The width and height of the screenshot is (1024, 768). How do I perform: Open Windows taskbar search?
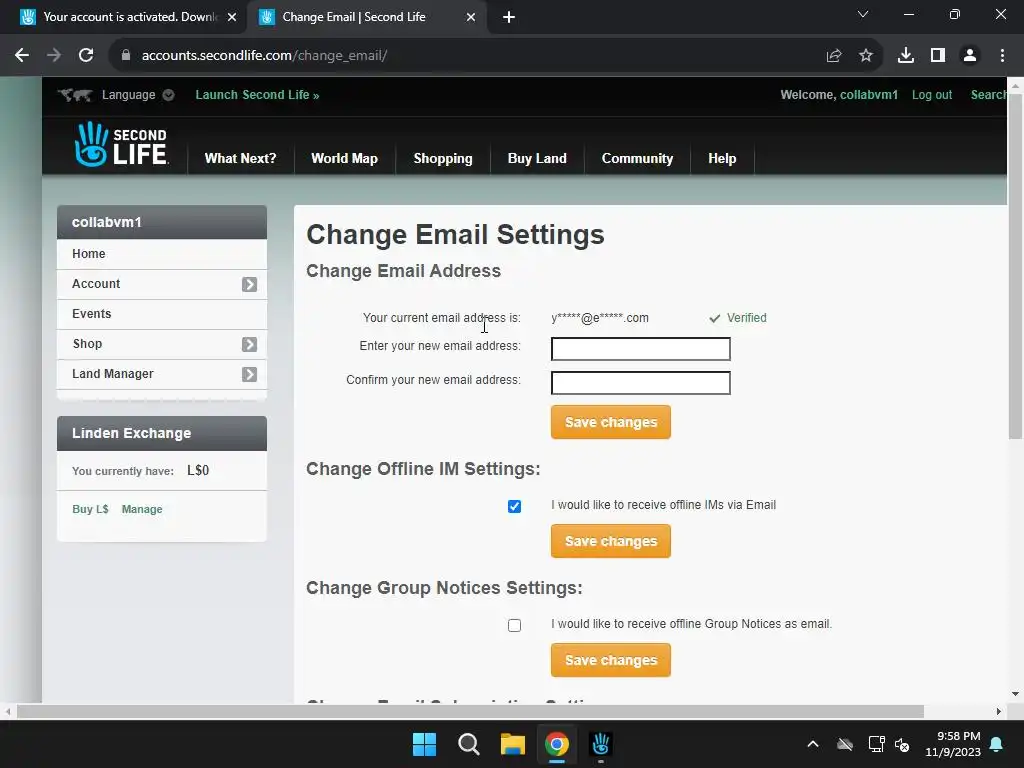469,744
